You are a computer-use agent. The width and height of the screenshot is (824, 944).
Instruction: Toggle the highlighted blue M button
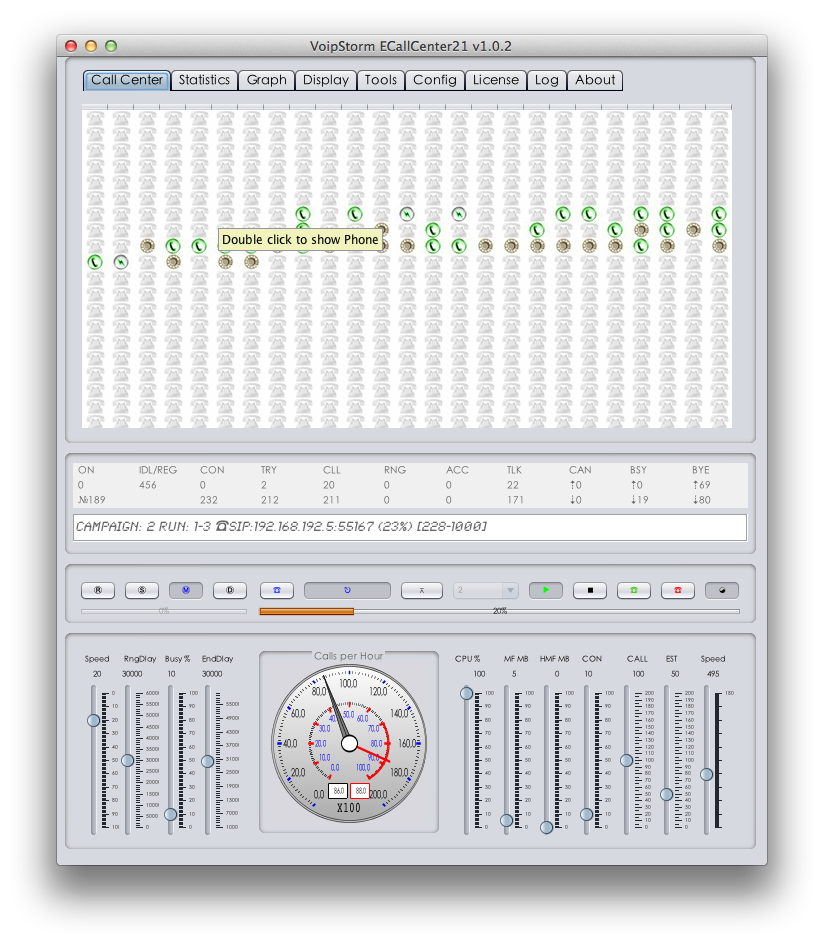[186, 590]
